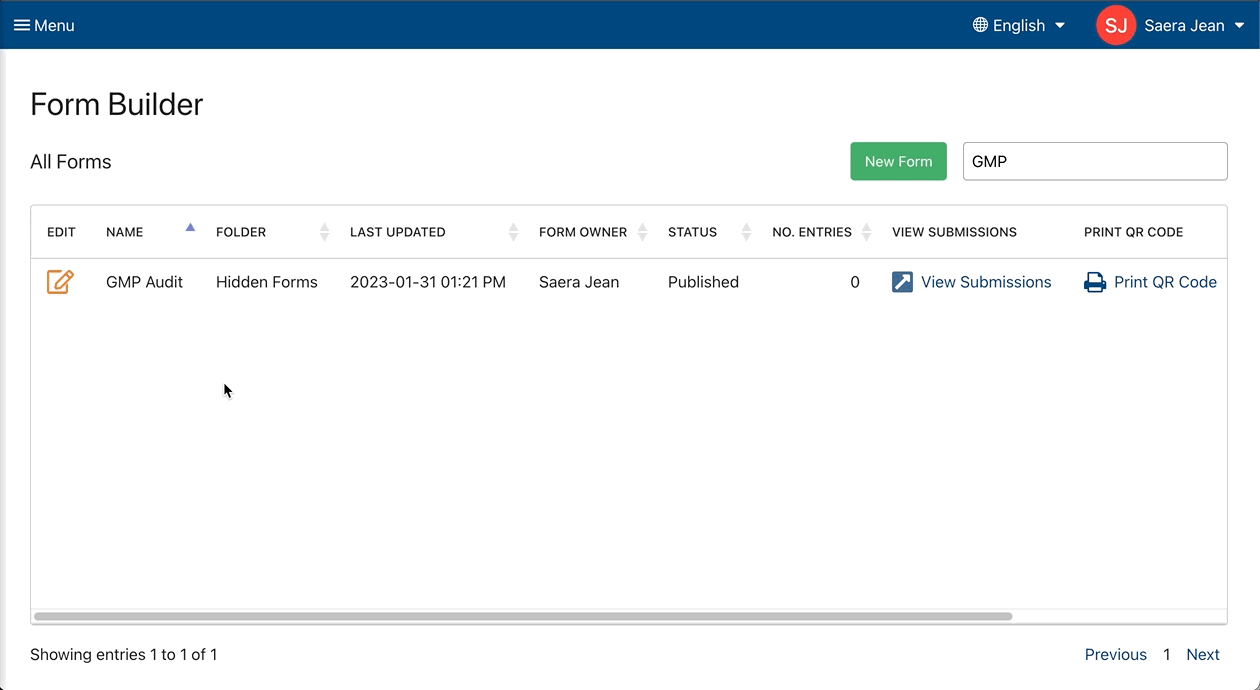
Task: Sort by the Status column
Action: click(x=709, y=232)
